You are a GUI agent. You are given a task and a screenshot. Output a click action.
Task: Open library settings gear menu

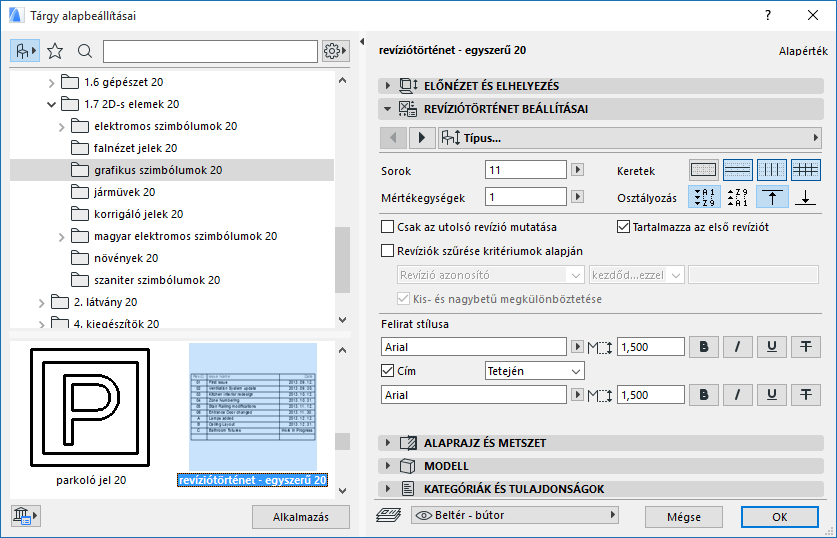335,51
